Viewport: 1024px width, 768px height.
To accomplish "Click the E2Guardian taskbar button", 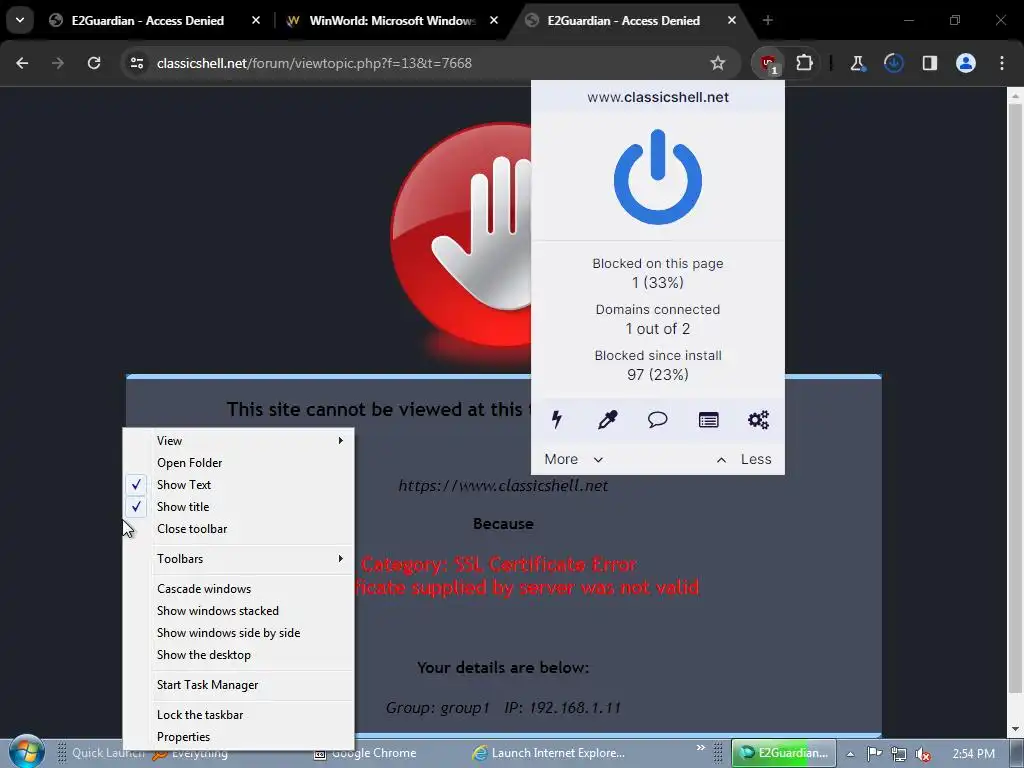I will point(784,753).
